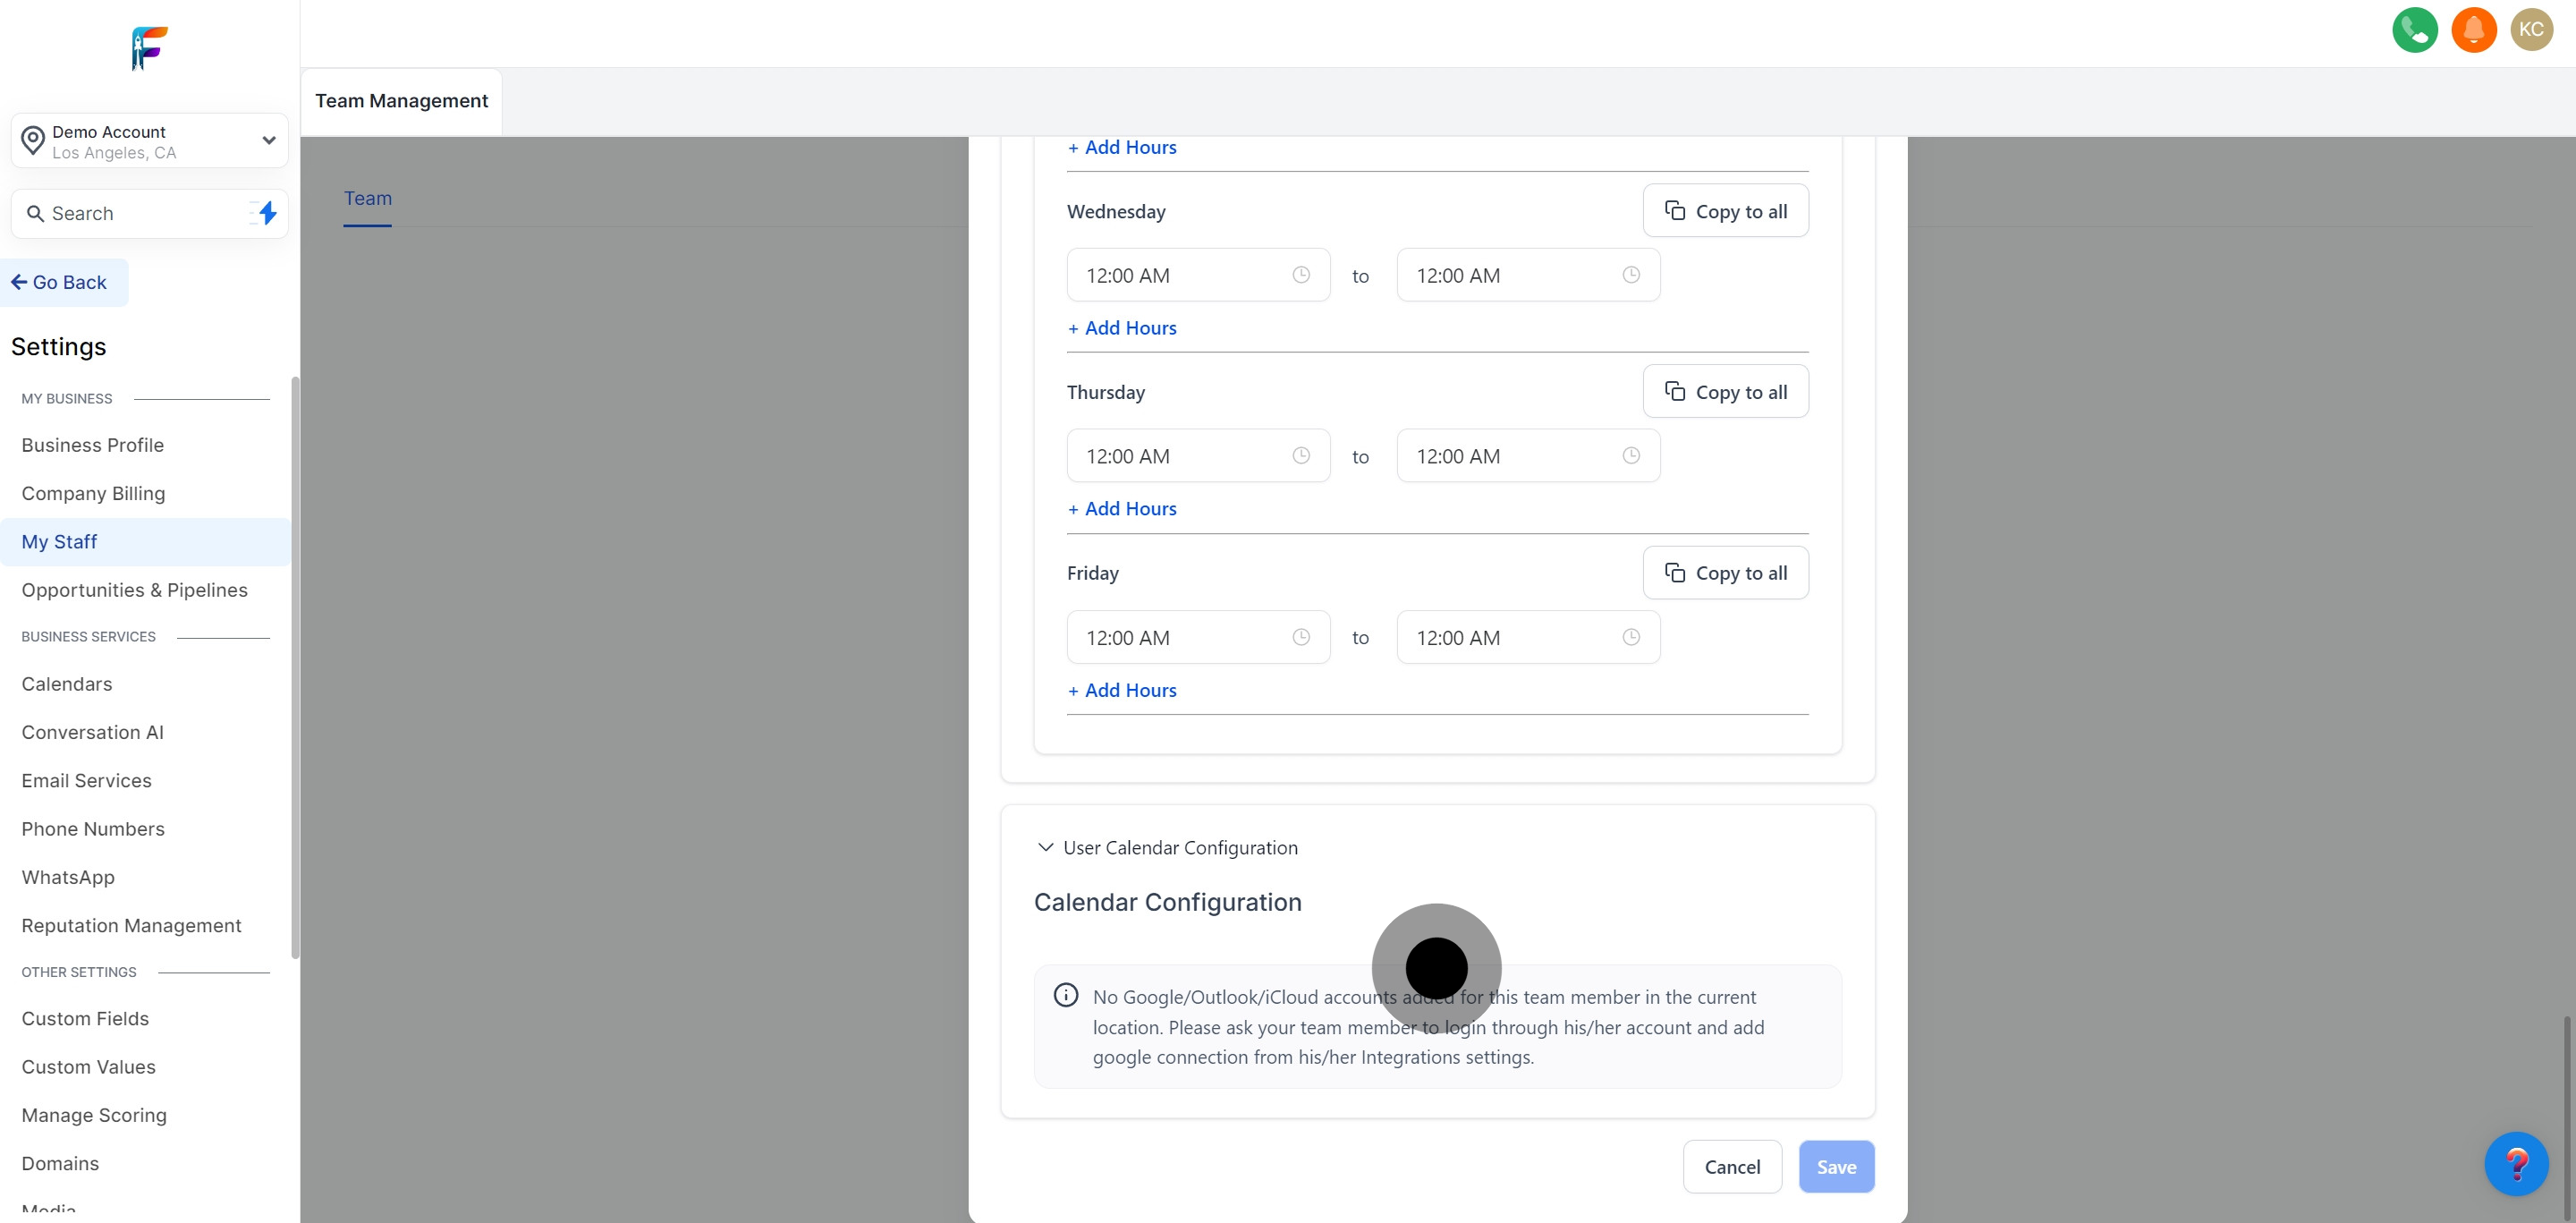2576x1223 pixels.
Task: Open the green phone call icon
Action: point(2415,30)
